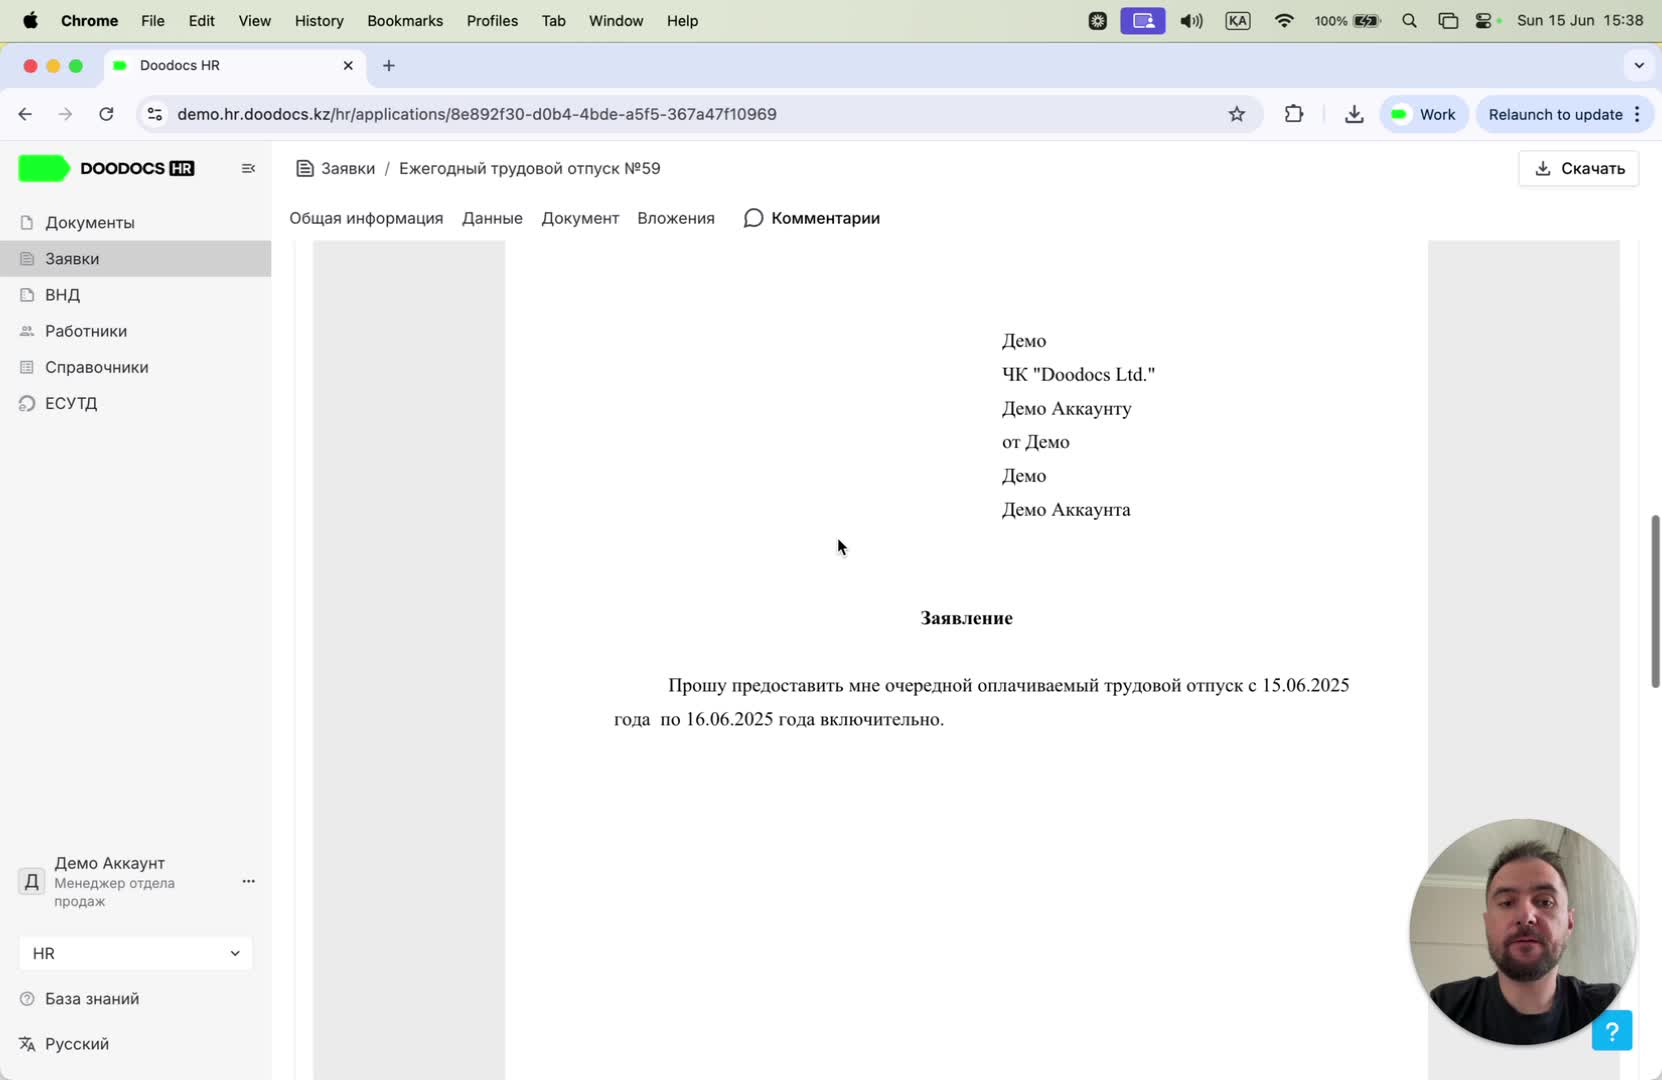Screen dimensions: 1662x1080
Task: Expand the Chrome tab search chevron
Action: [1638, 65]
